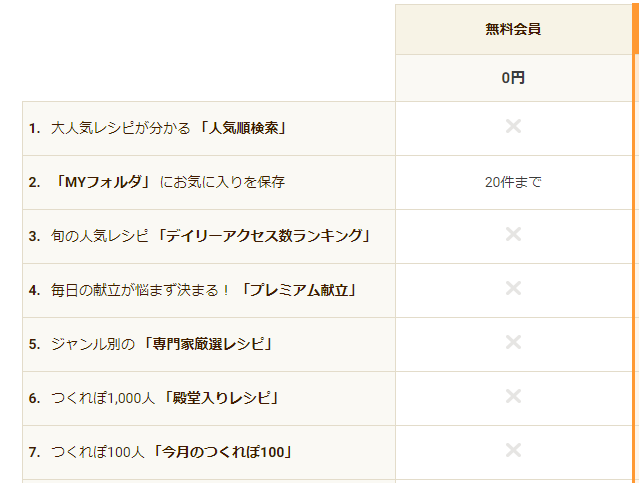Click the 20件まで cell
Image resolution: width=639 pixels, height=483 pixels.
(x=514, y=182)
